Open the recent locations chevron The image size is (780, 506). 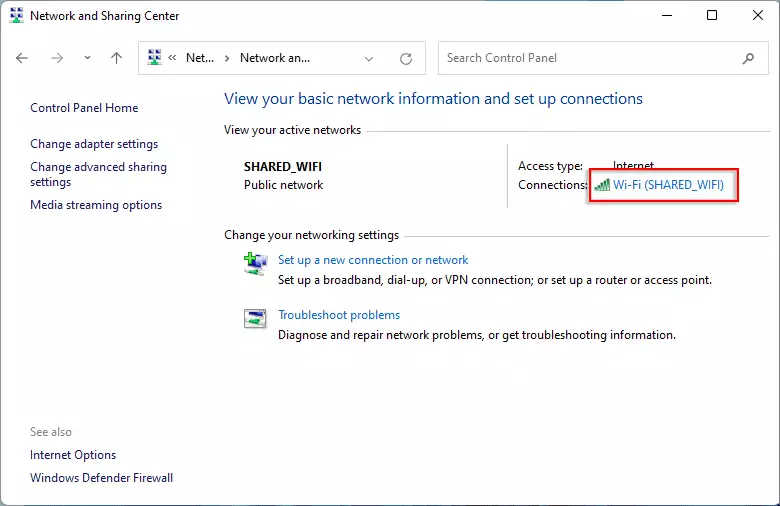tap(88, 58)
